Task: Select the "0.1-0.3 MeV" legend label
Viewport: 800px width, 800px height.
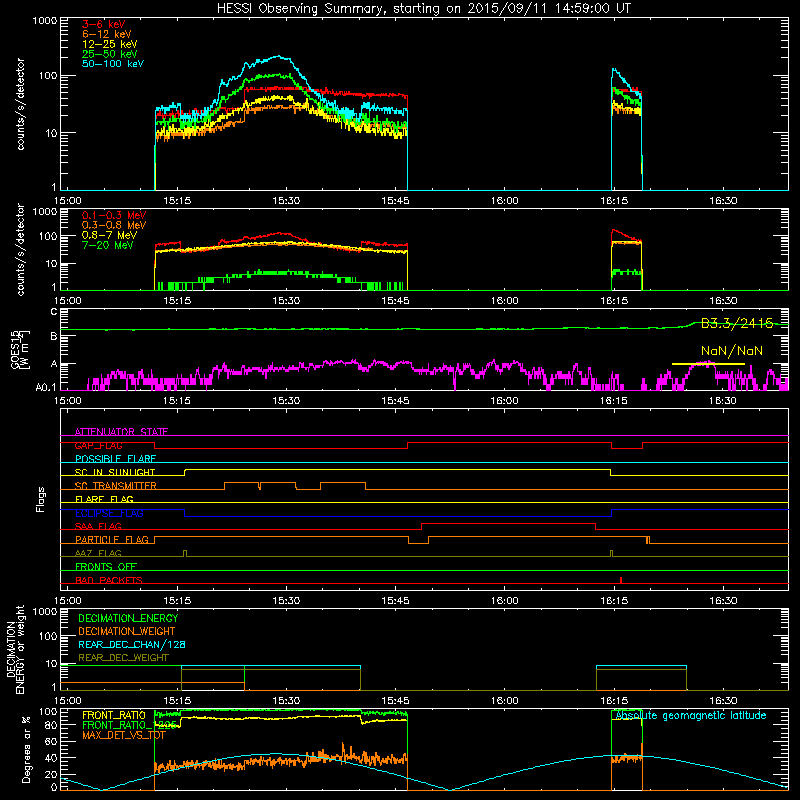Action: tap(114, 215)
